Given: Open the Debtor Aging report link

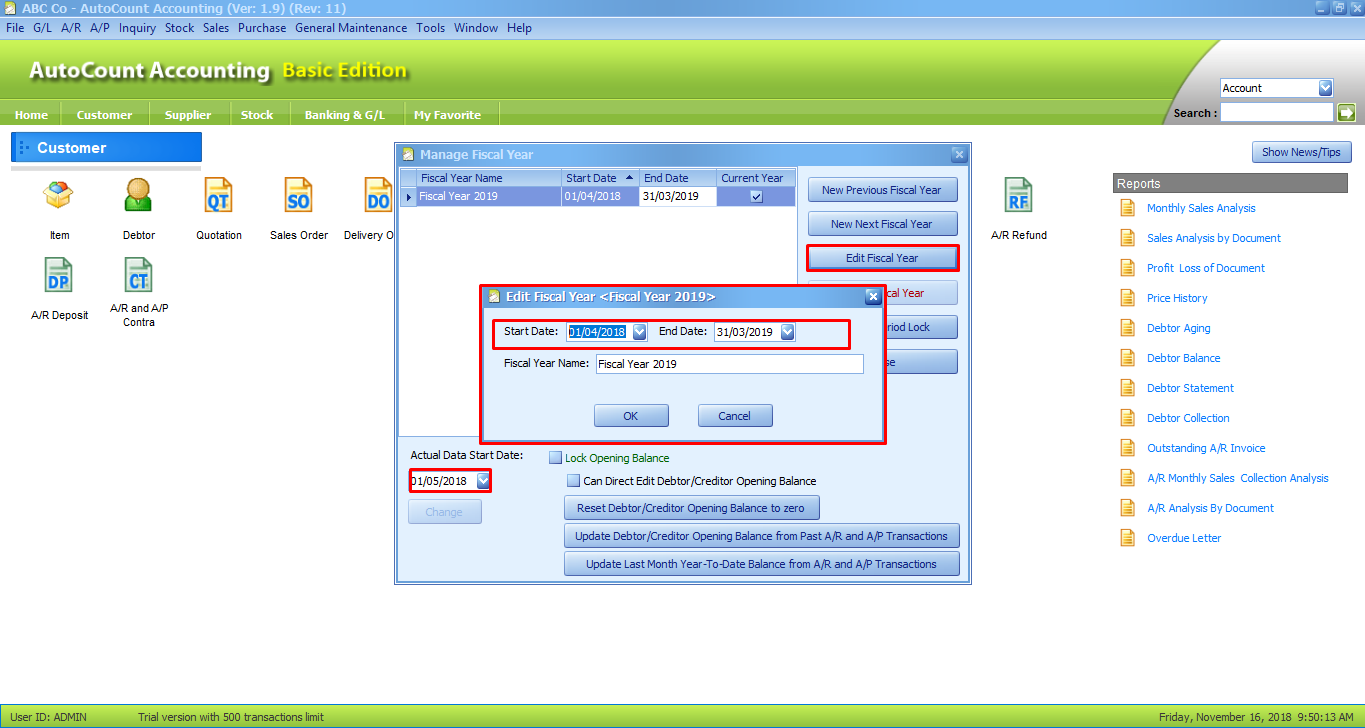Looking at the screenshot, I should 1178,328.
